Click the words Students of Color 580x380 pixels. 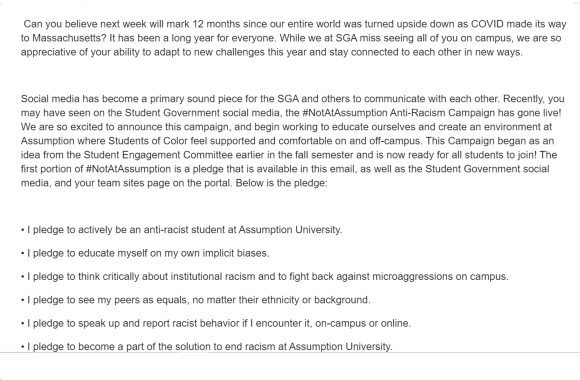(x=148, y=141)
